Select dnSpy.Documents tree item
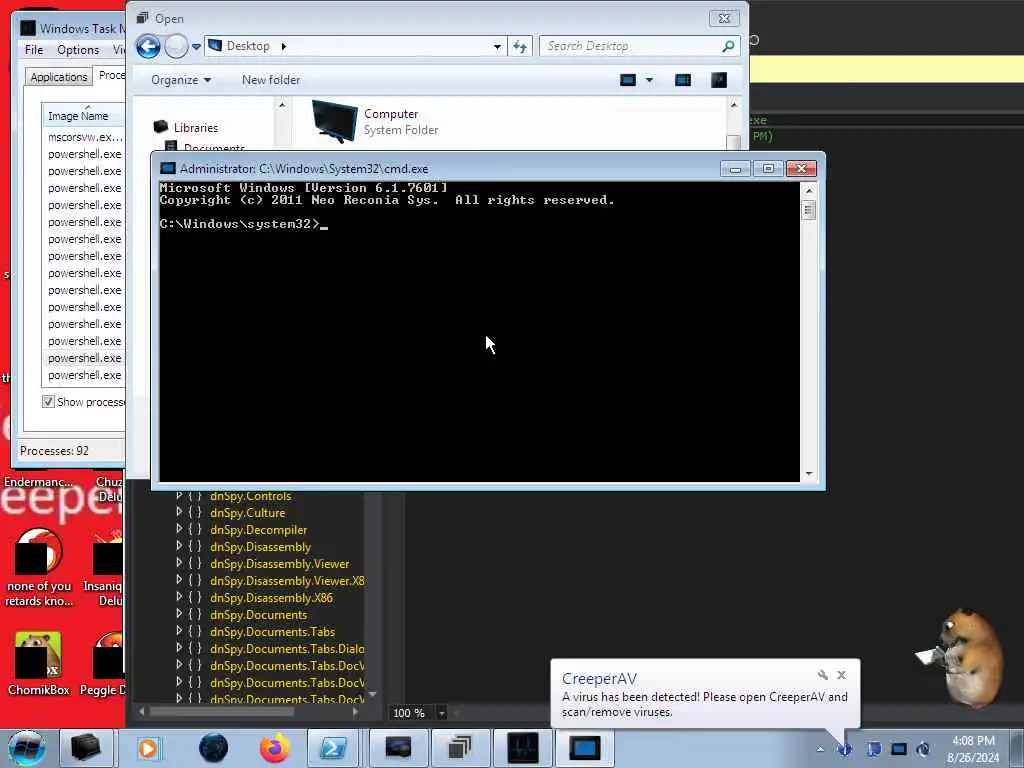This screenshot has height=768, width=1024. point(258,615)
